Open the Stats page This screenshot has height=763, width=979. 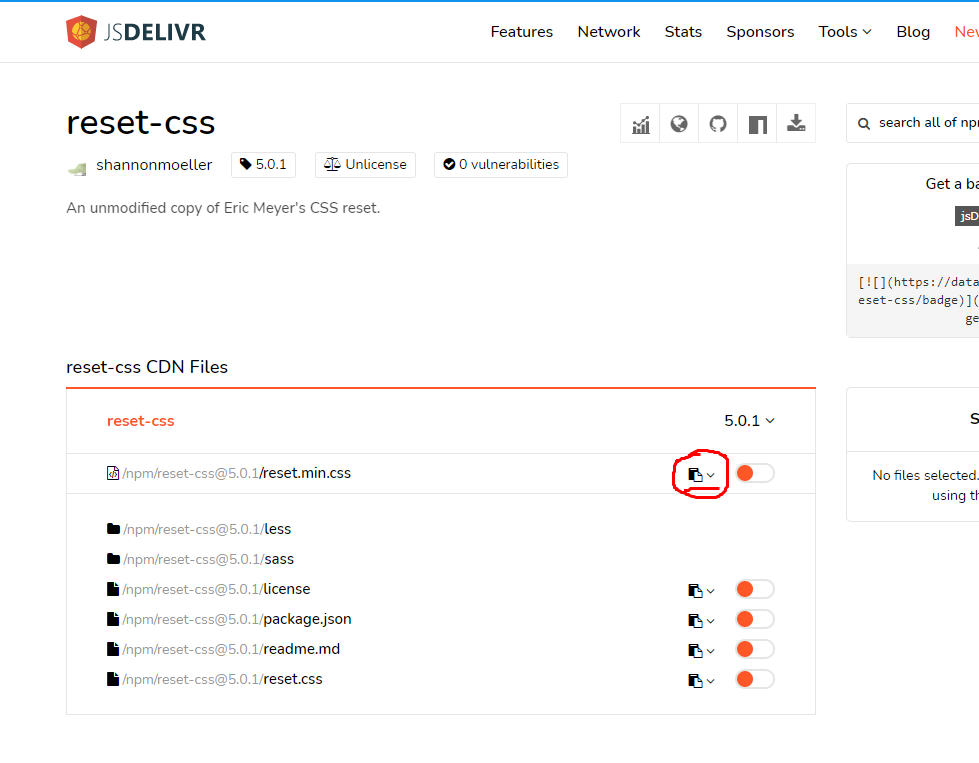(x=683, y=32)
